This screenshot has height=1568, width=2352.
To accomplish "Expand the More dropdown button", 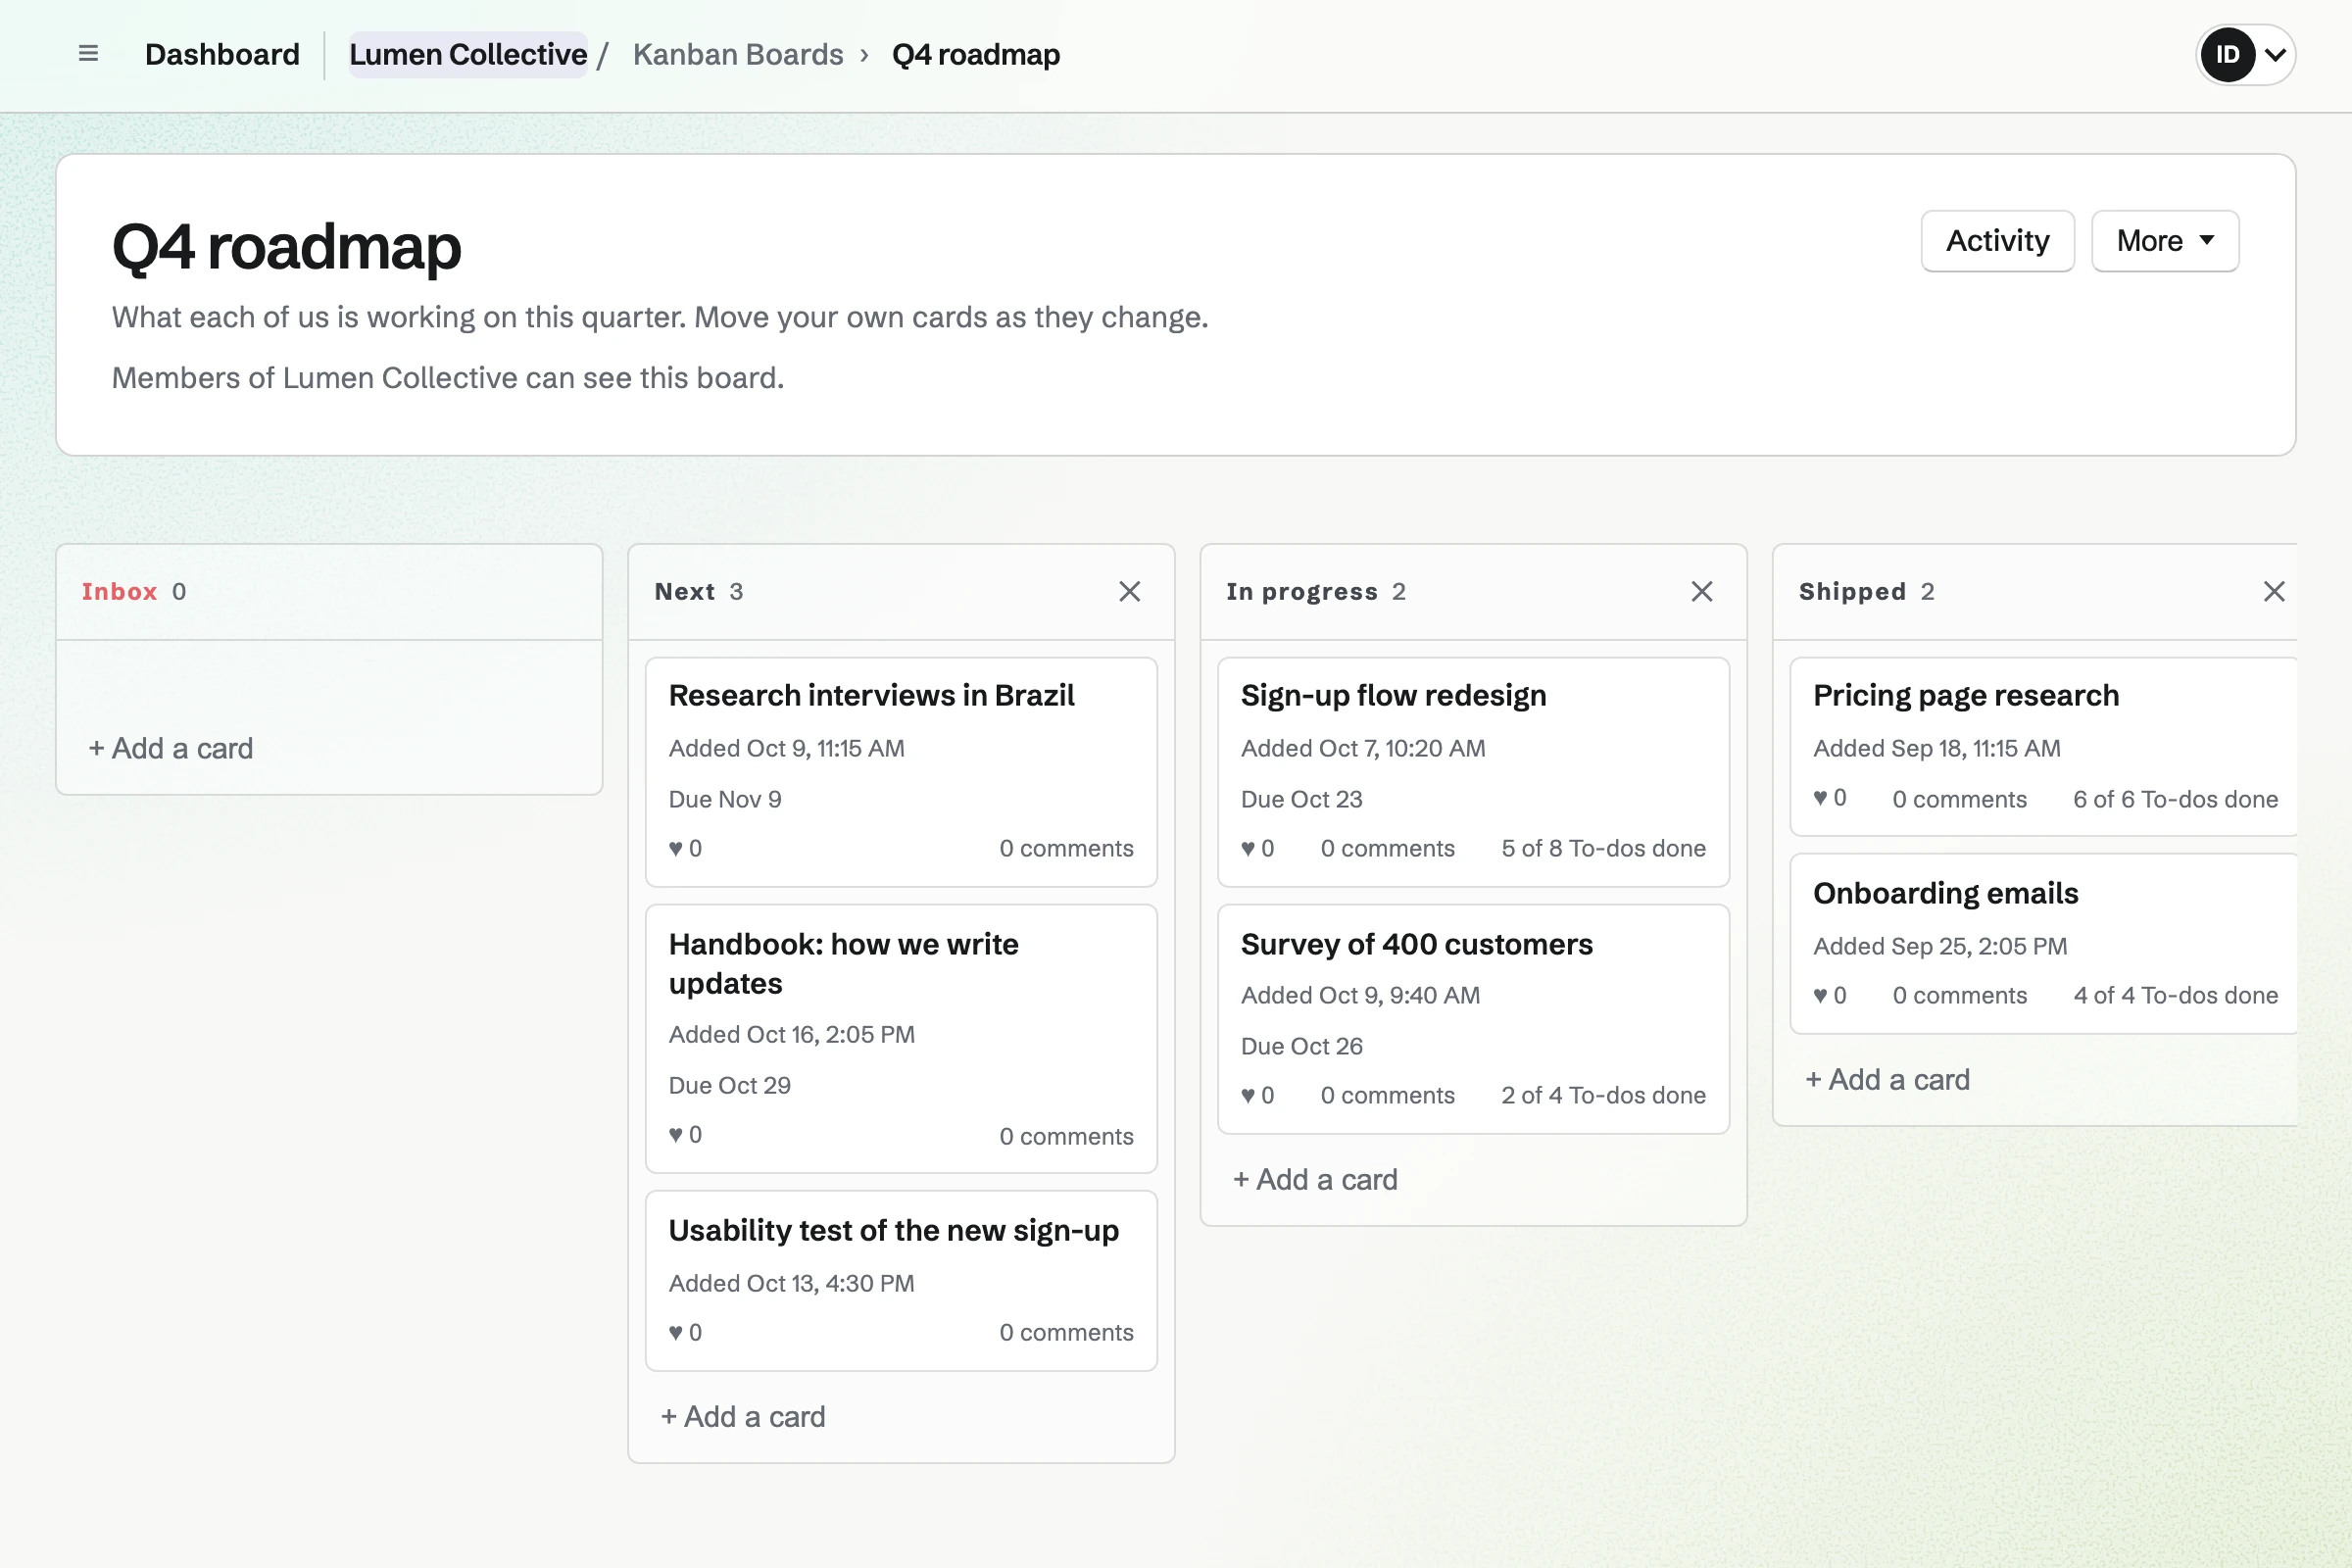I will pos(2164,241).
